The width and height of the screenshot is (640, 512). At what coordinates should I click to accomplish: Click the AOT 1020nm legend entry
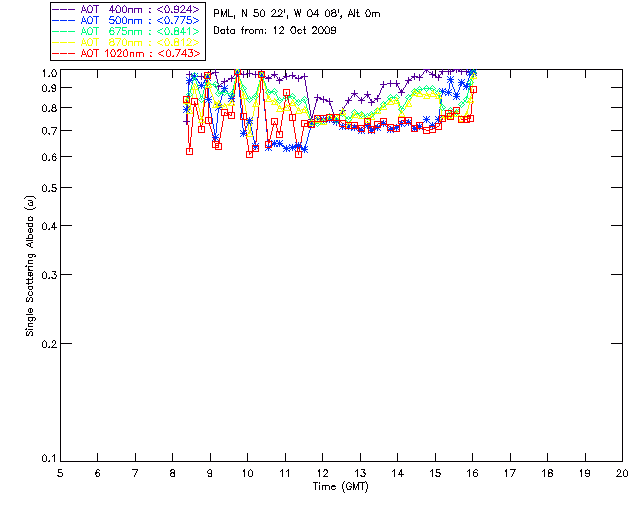pyautogui.click(x=126, y=53)
